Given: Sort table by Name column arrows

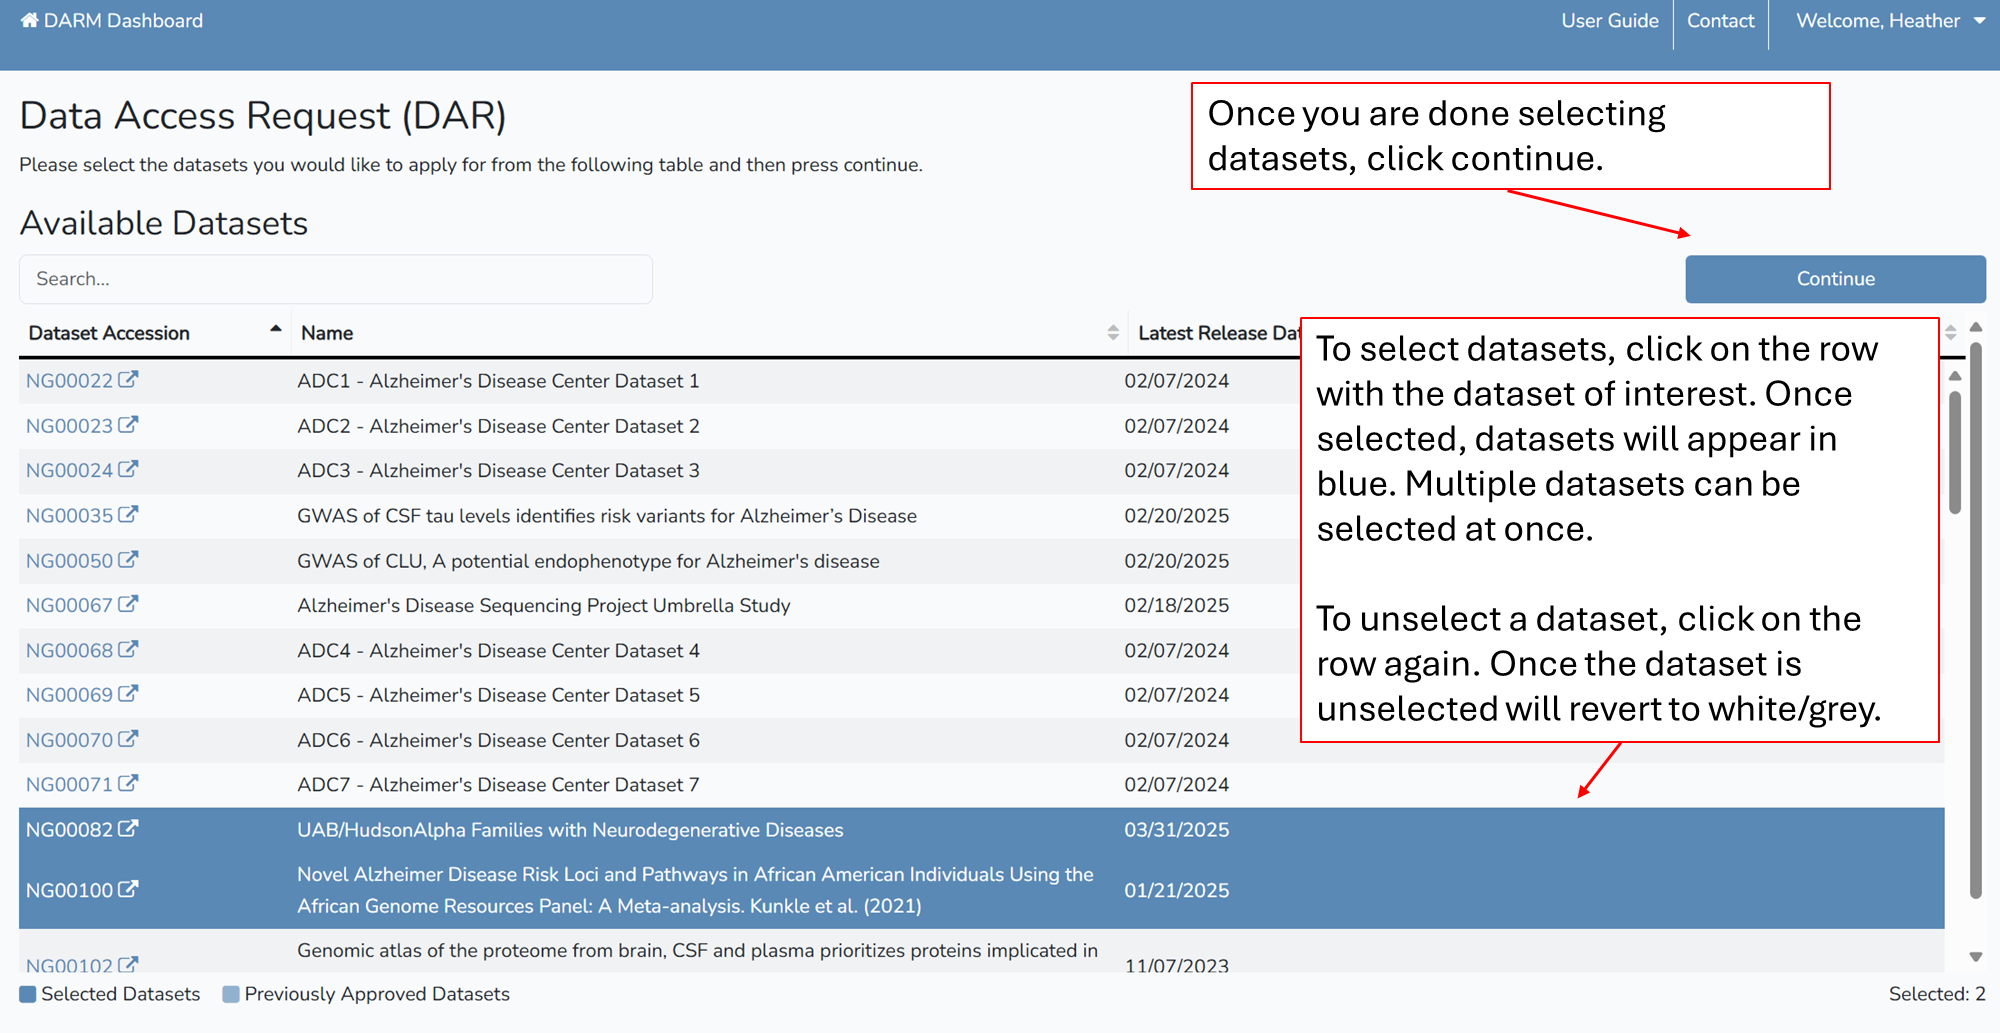Looking at the screenshot, I should point(1112,333).
